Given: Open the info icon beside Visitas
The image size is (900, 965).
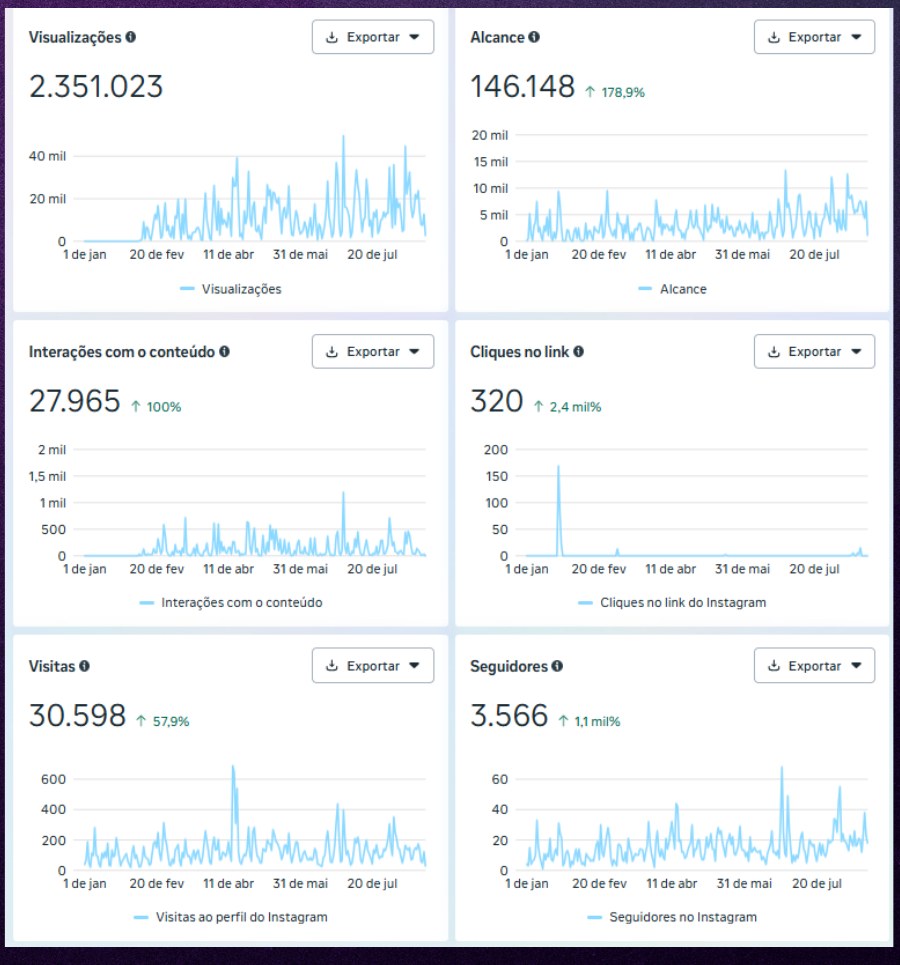Looking at the screenshot, I should tap(84, 666).
